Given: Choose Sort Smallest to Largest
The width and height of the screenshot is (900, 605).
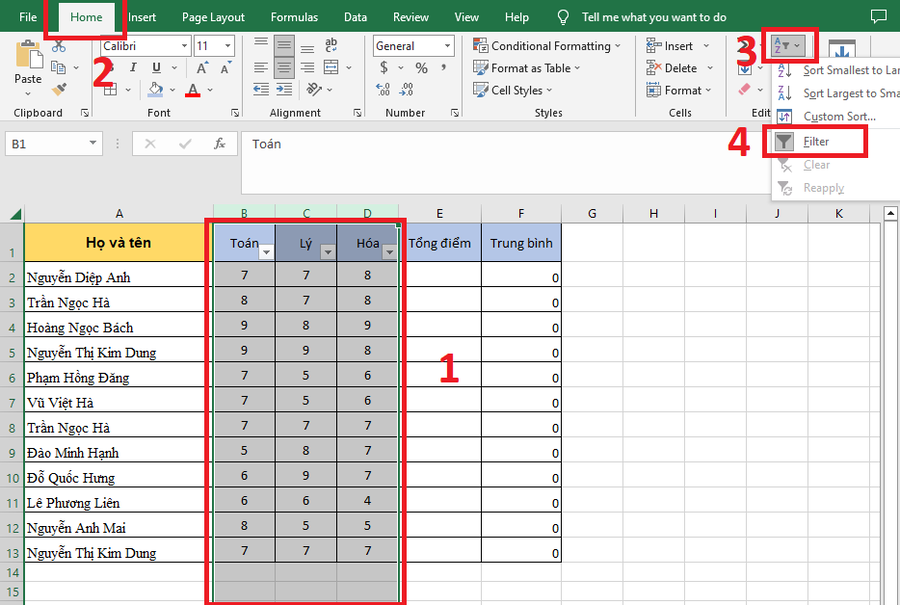Looking at the screenshot, I should (x=836, y=71).
